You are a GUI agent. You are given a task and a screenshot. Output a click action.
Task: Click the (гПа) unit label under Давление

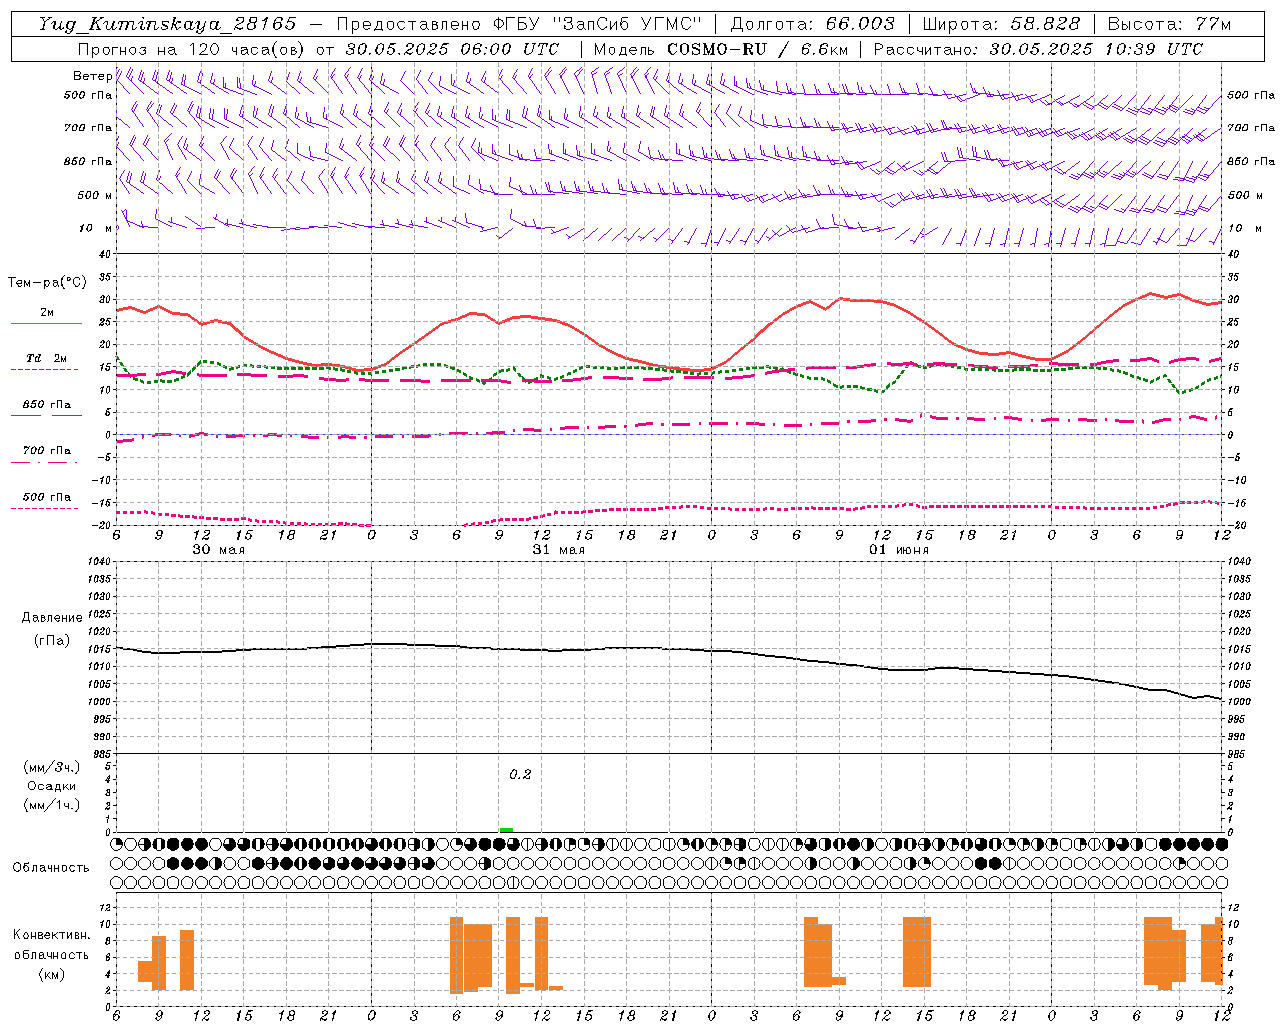52,640
